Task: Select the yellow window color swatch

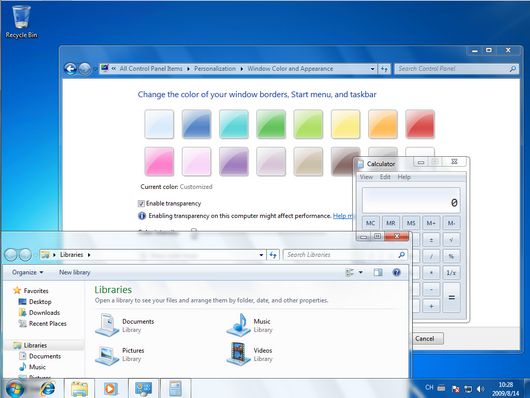Action: pyautogui.click(x=345, y=124)
